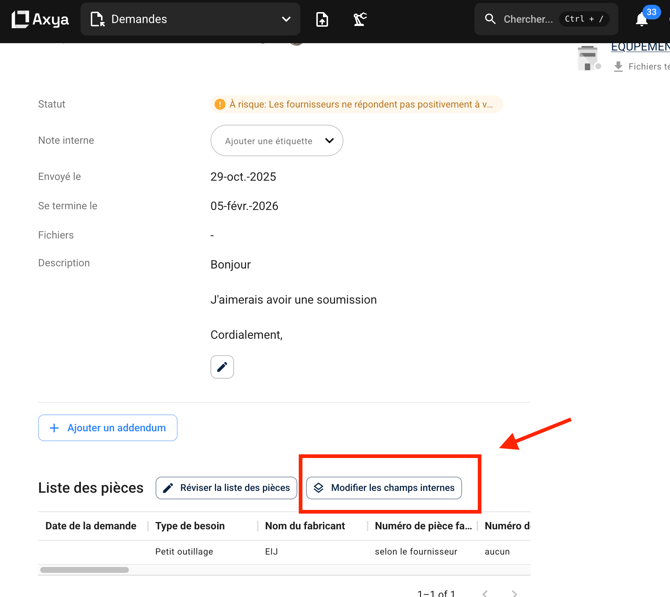Screen dimensions: 670x597
Task: Click 'Modifier les champs internes' button
Action: point(384,488)
